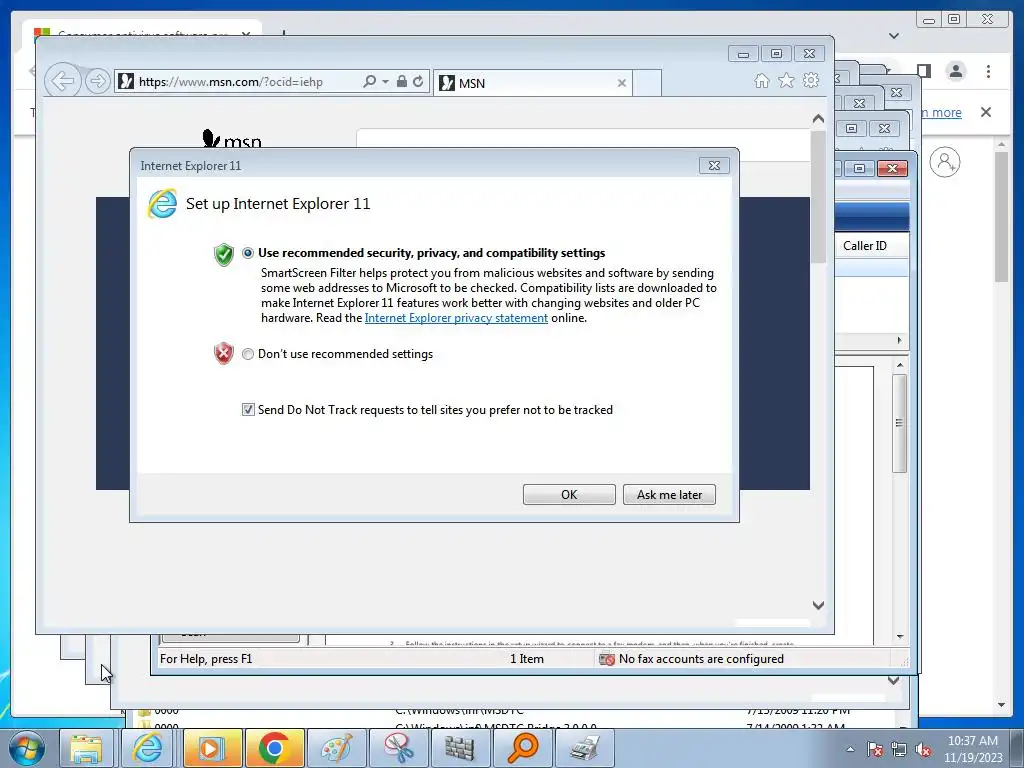The width and height of the screenshot is (1024, 768).
Task: Show hidden system tray icons
Action: click(x=850, y=749)
